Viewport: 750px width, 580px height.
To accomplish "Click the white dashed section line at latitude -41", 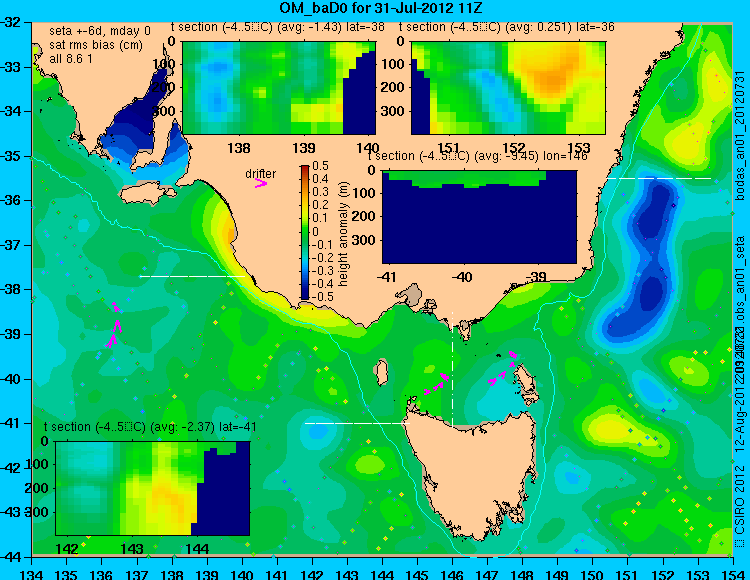I will [358, 423].
